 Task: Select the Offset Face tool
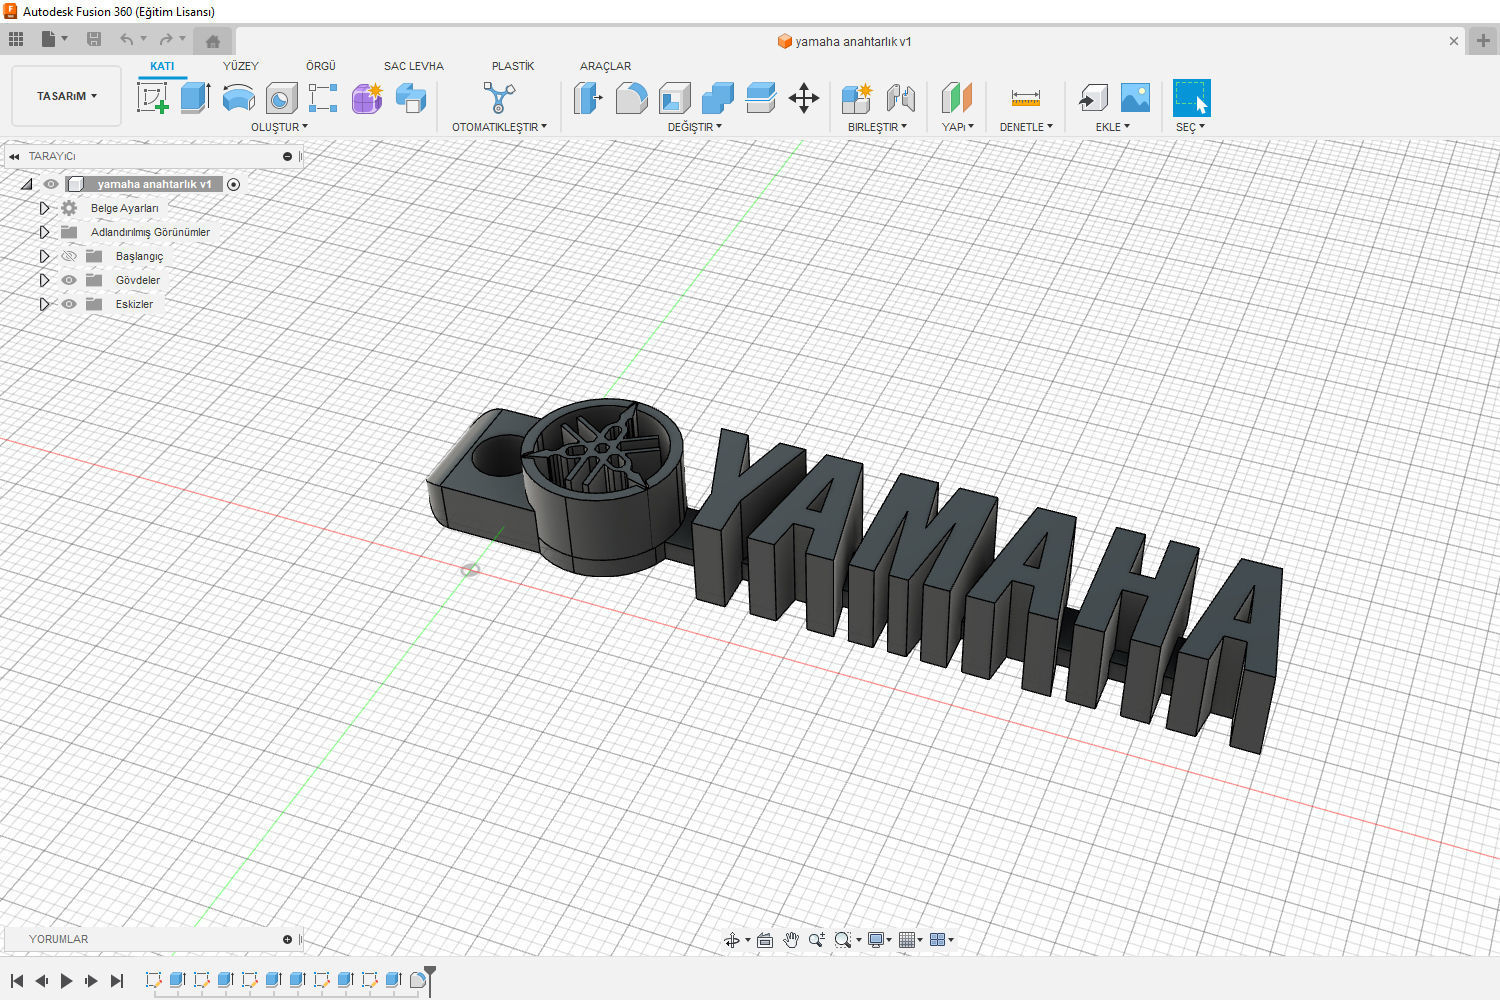tap(761, 98)
